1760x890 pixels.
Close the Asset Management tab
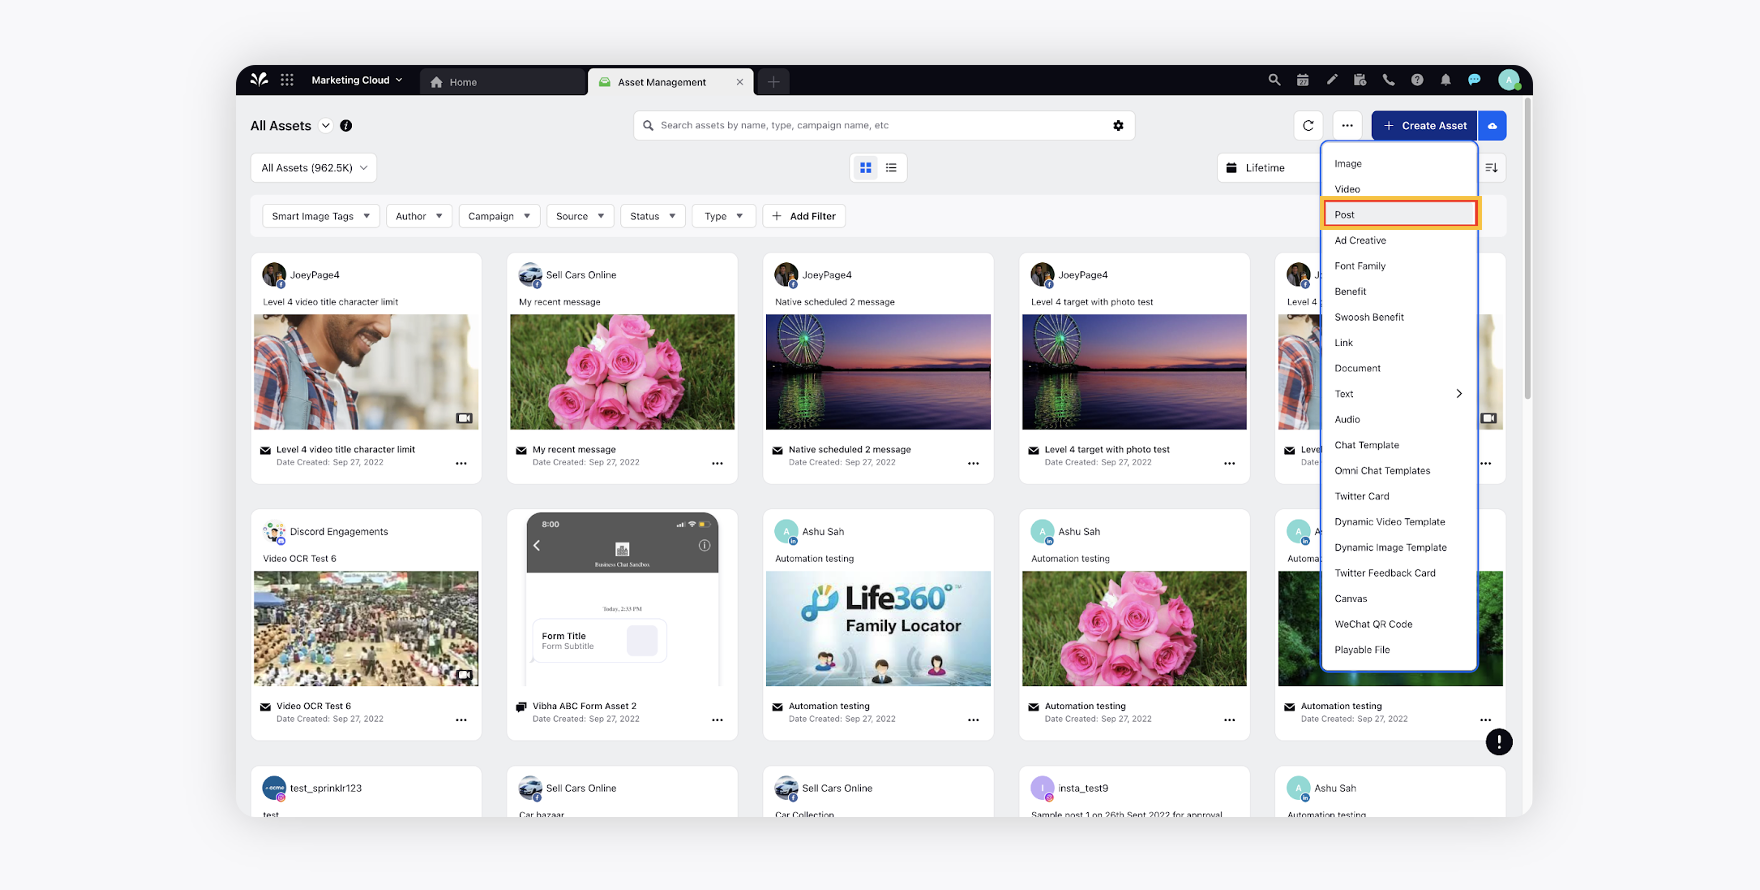(740, 82)
